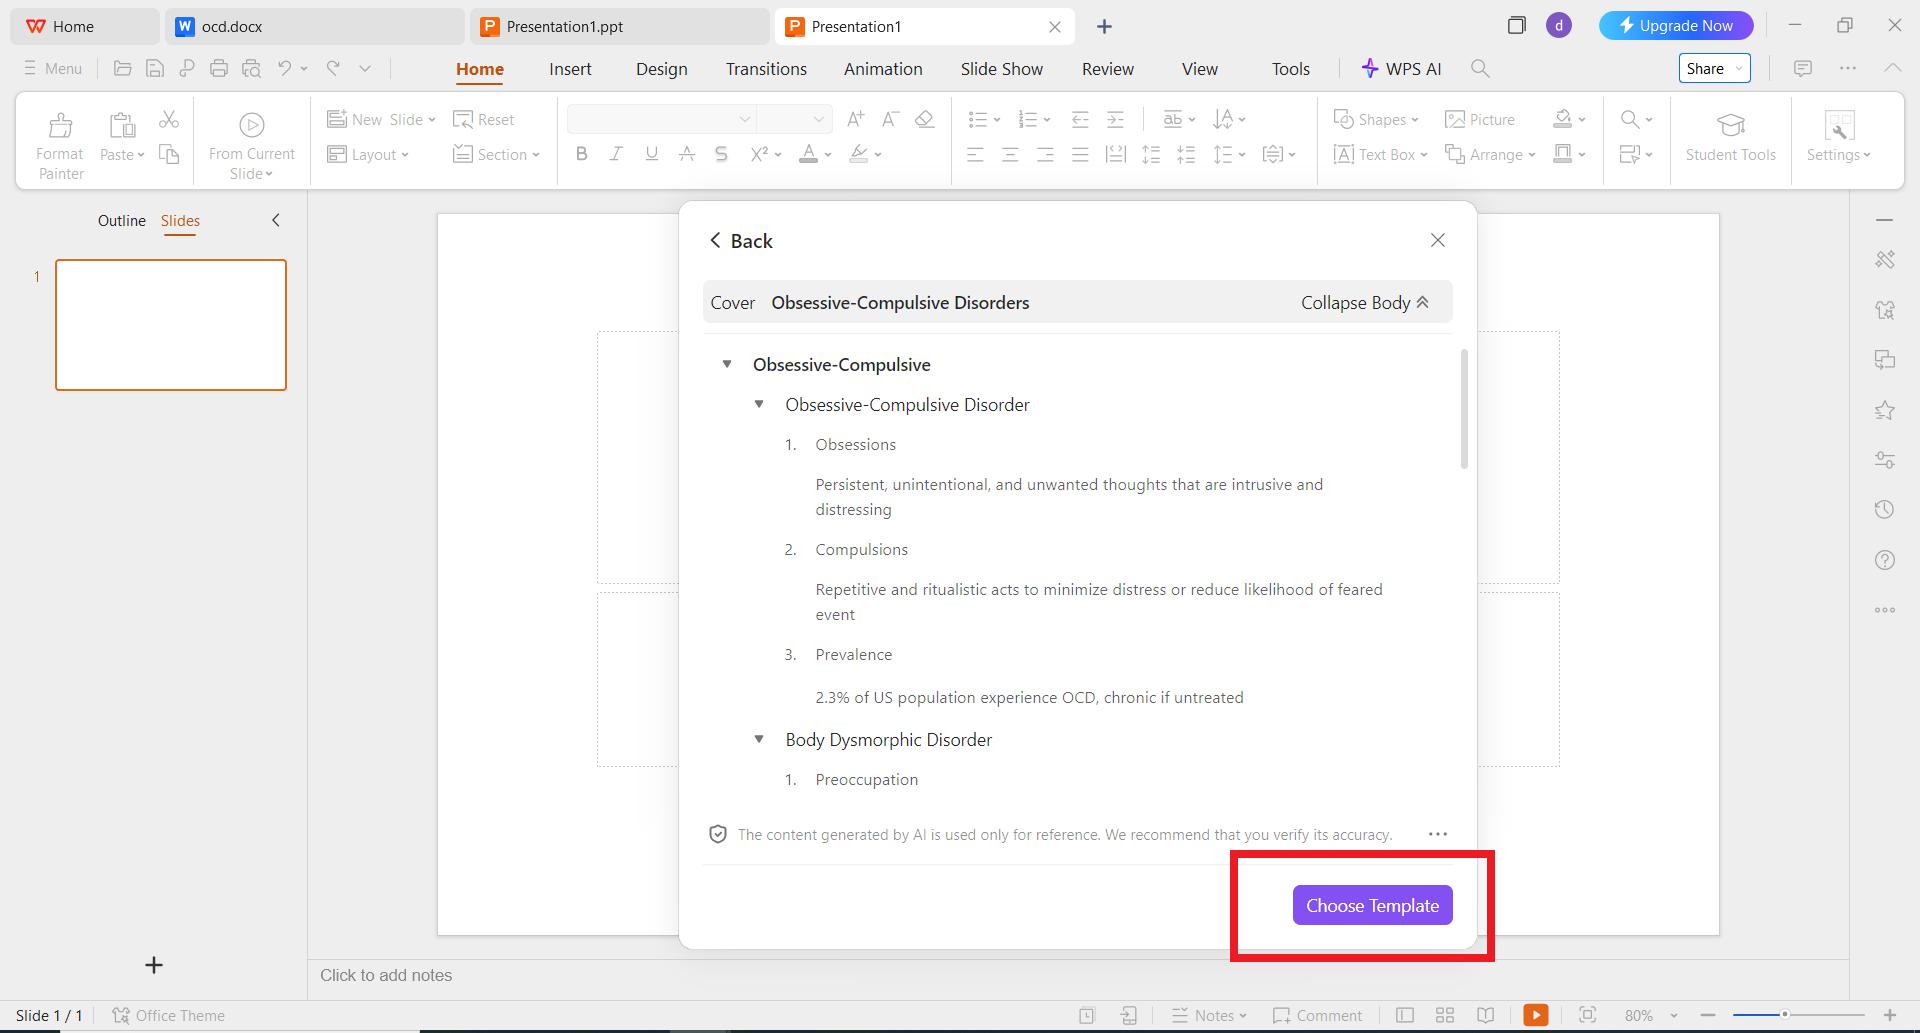Click the Redo arrow icon
This screenshot has height=1033, width=1920.
pos(333,68)
